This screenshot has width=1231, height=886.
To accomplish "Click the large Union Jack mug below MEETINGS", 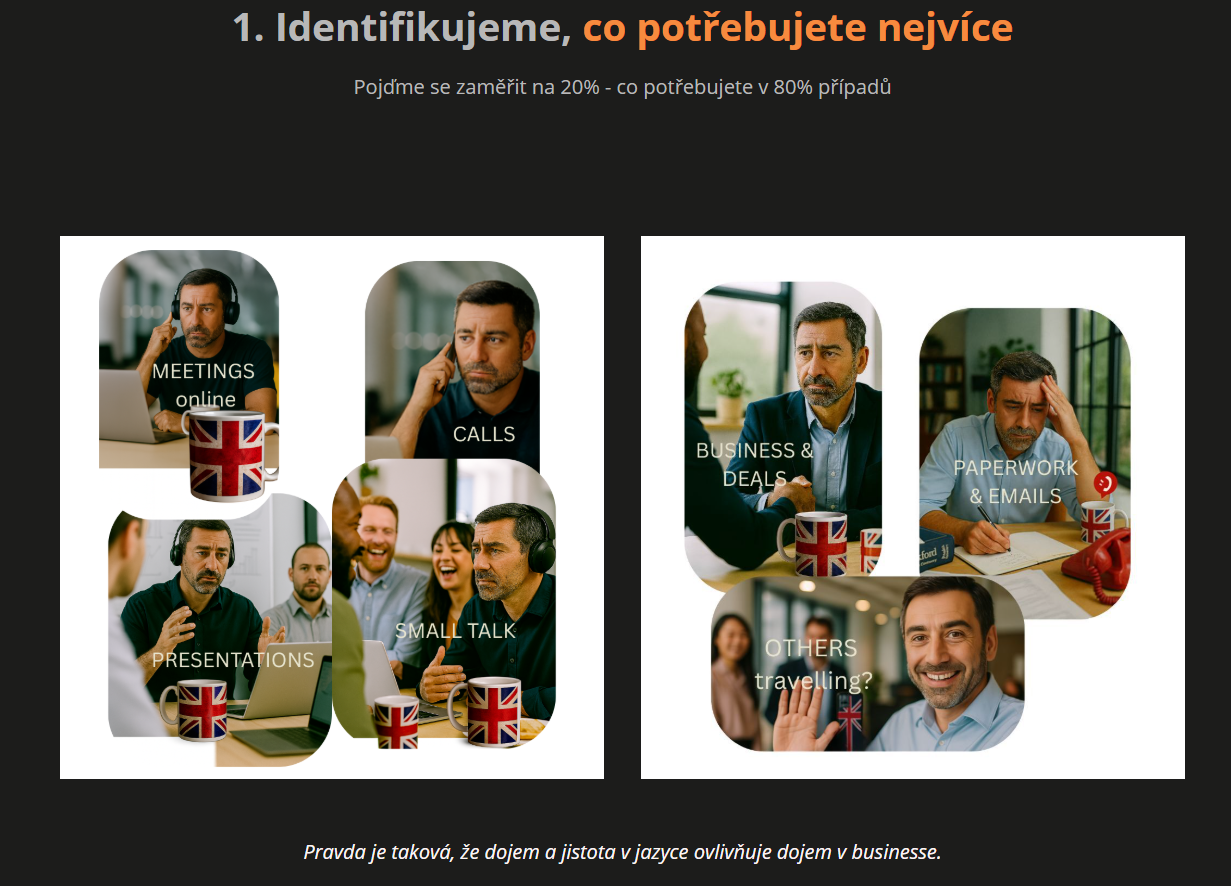I will (x=230, y=455).
